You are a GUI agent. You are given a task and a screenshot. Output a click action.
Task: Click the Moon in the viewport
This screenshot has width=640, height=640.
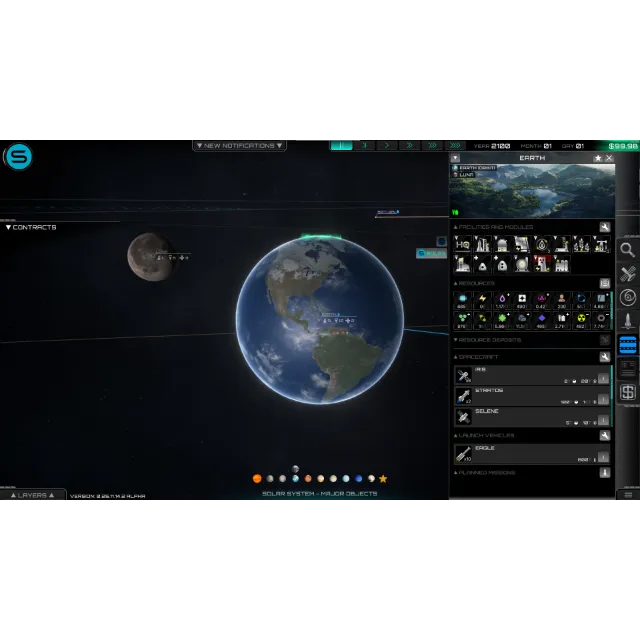point(150,257)
